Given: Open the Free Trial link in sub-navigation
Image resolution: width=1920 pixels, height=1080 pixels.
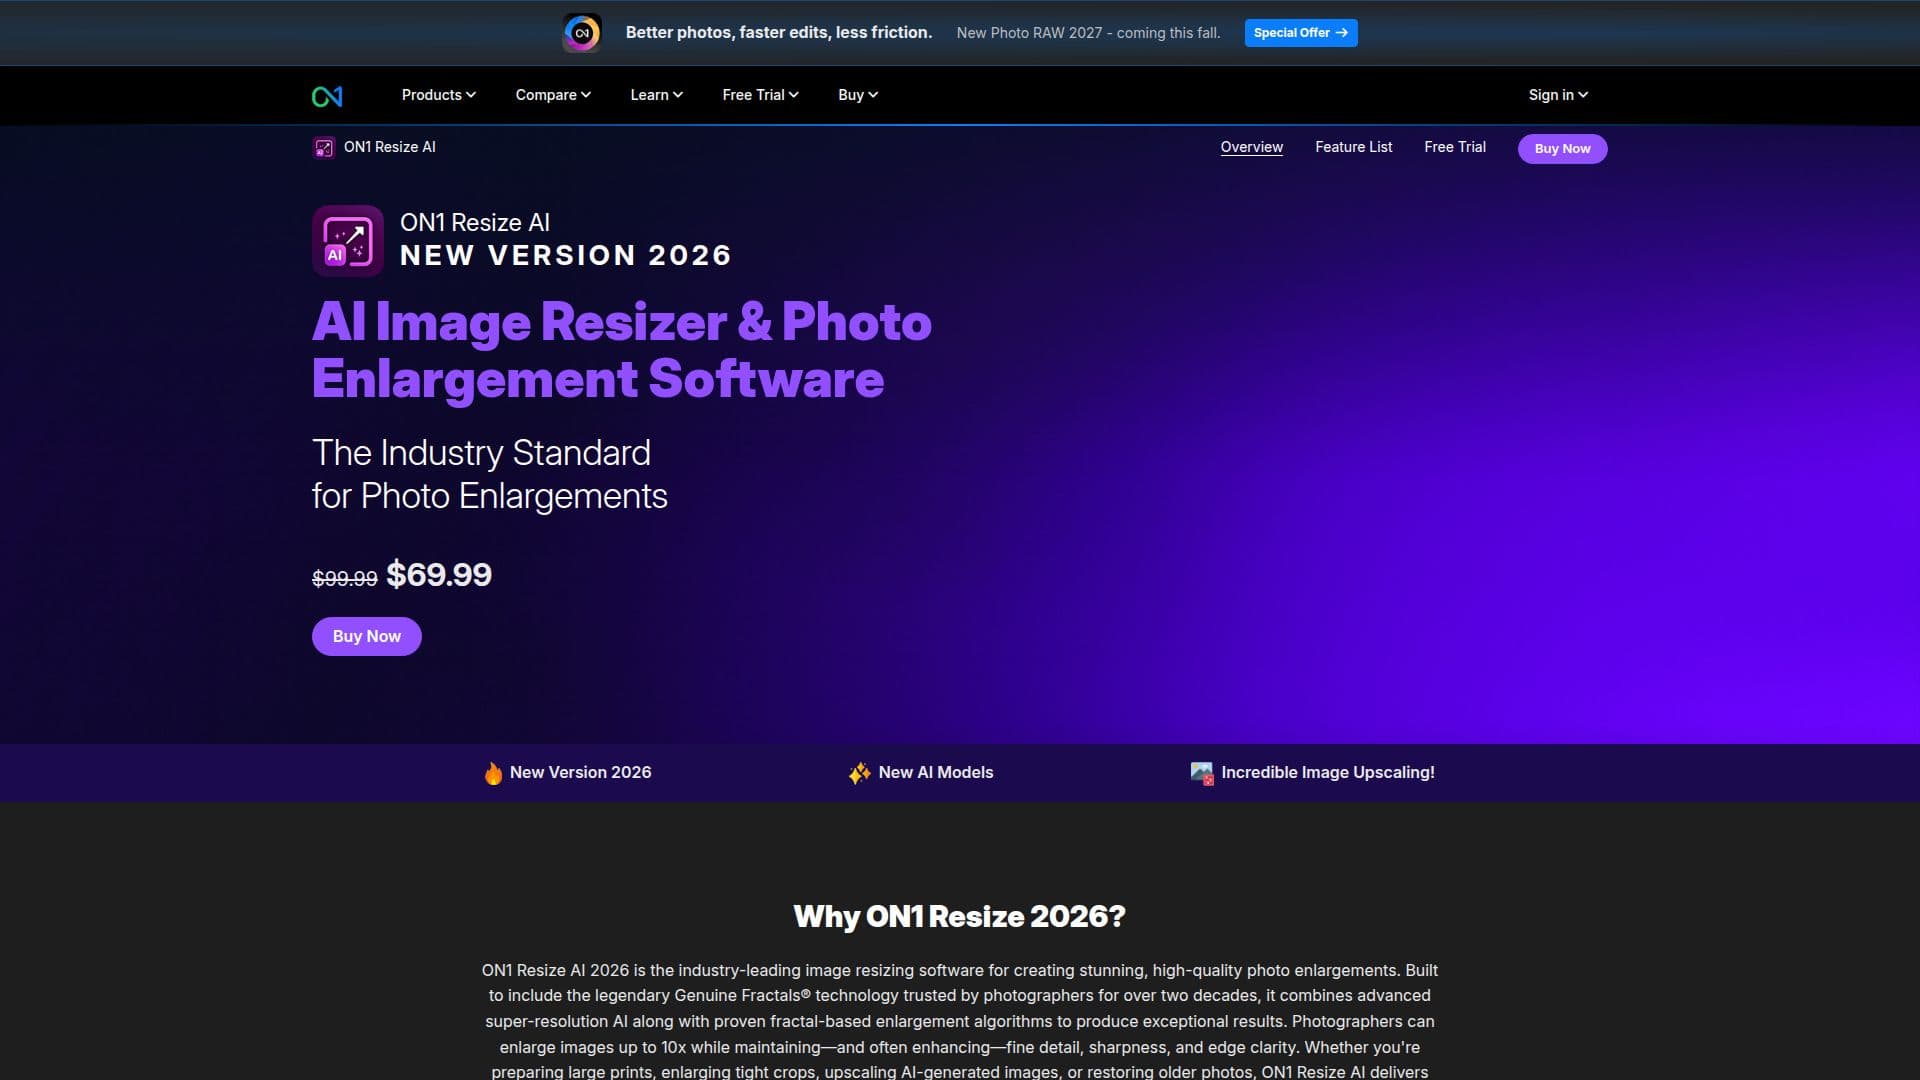Looking at the screenshot, I should pyautogui.click(x=1454, y=147).
